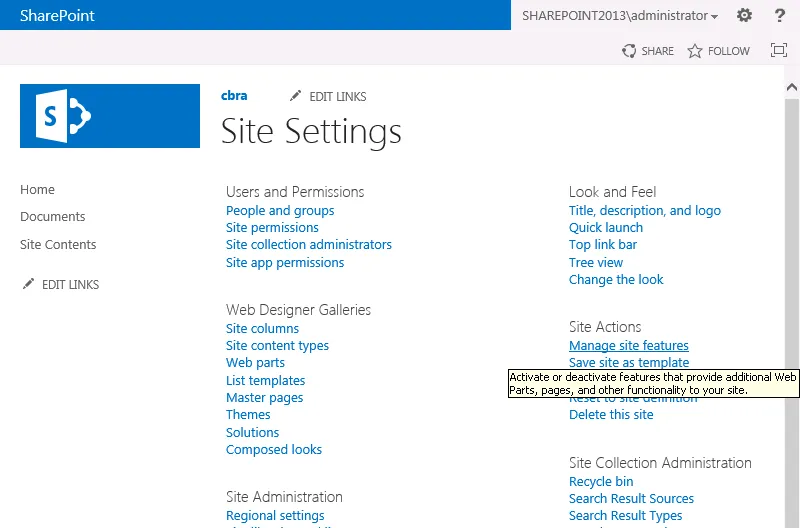800x528 pixels.
Task: Open Title, description, and logo
Action: (x=645, y=211)
